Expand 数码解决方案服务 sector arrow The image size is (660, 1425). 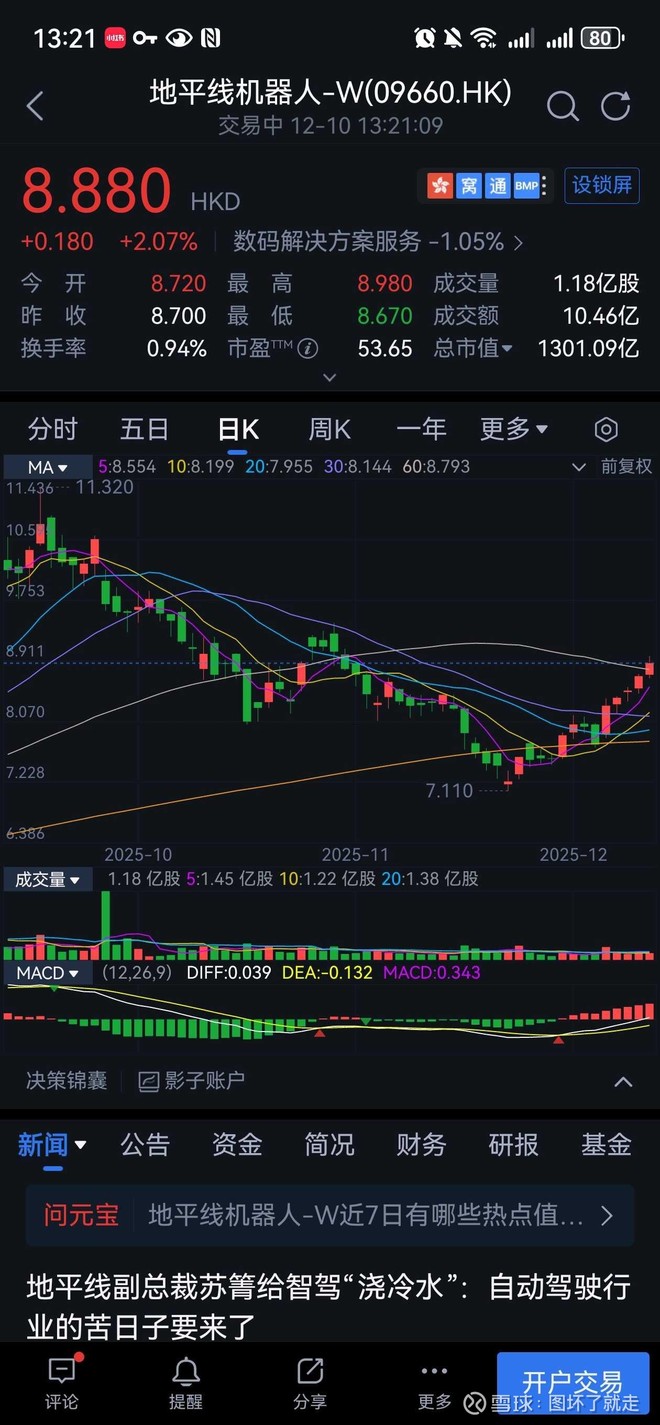coord(517,242)
